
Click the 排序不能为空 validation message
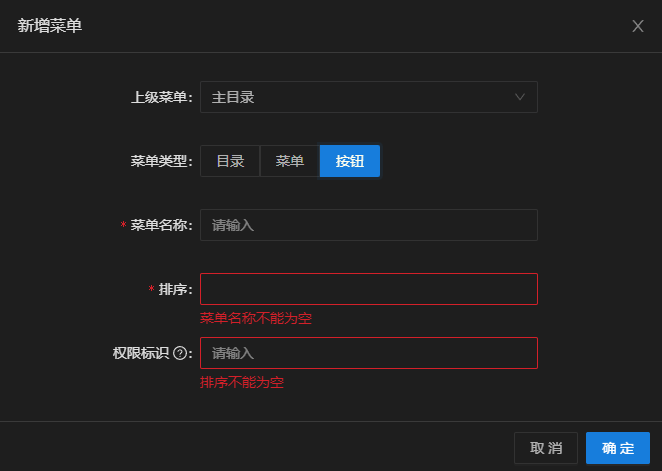pyautogui.click(x=242, y=382)
